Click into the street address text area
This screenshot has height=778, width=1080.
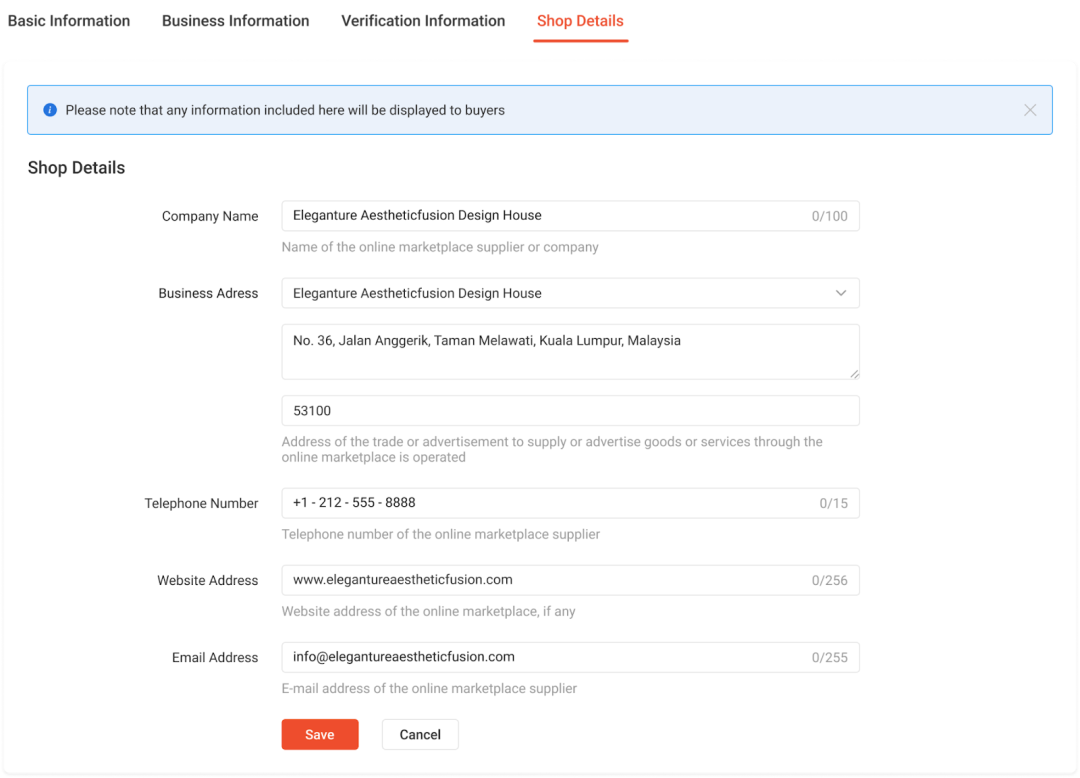click(x=570, y=351)
